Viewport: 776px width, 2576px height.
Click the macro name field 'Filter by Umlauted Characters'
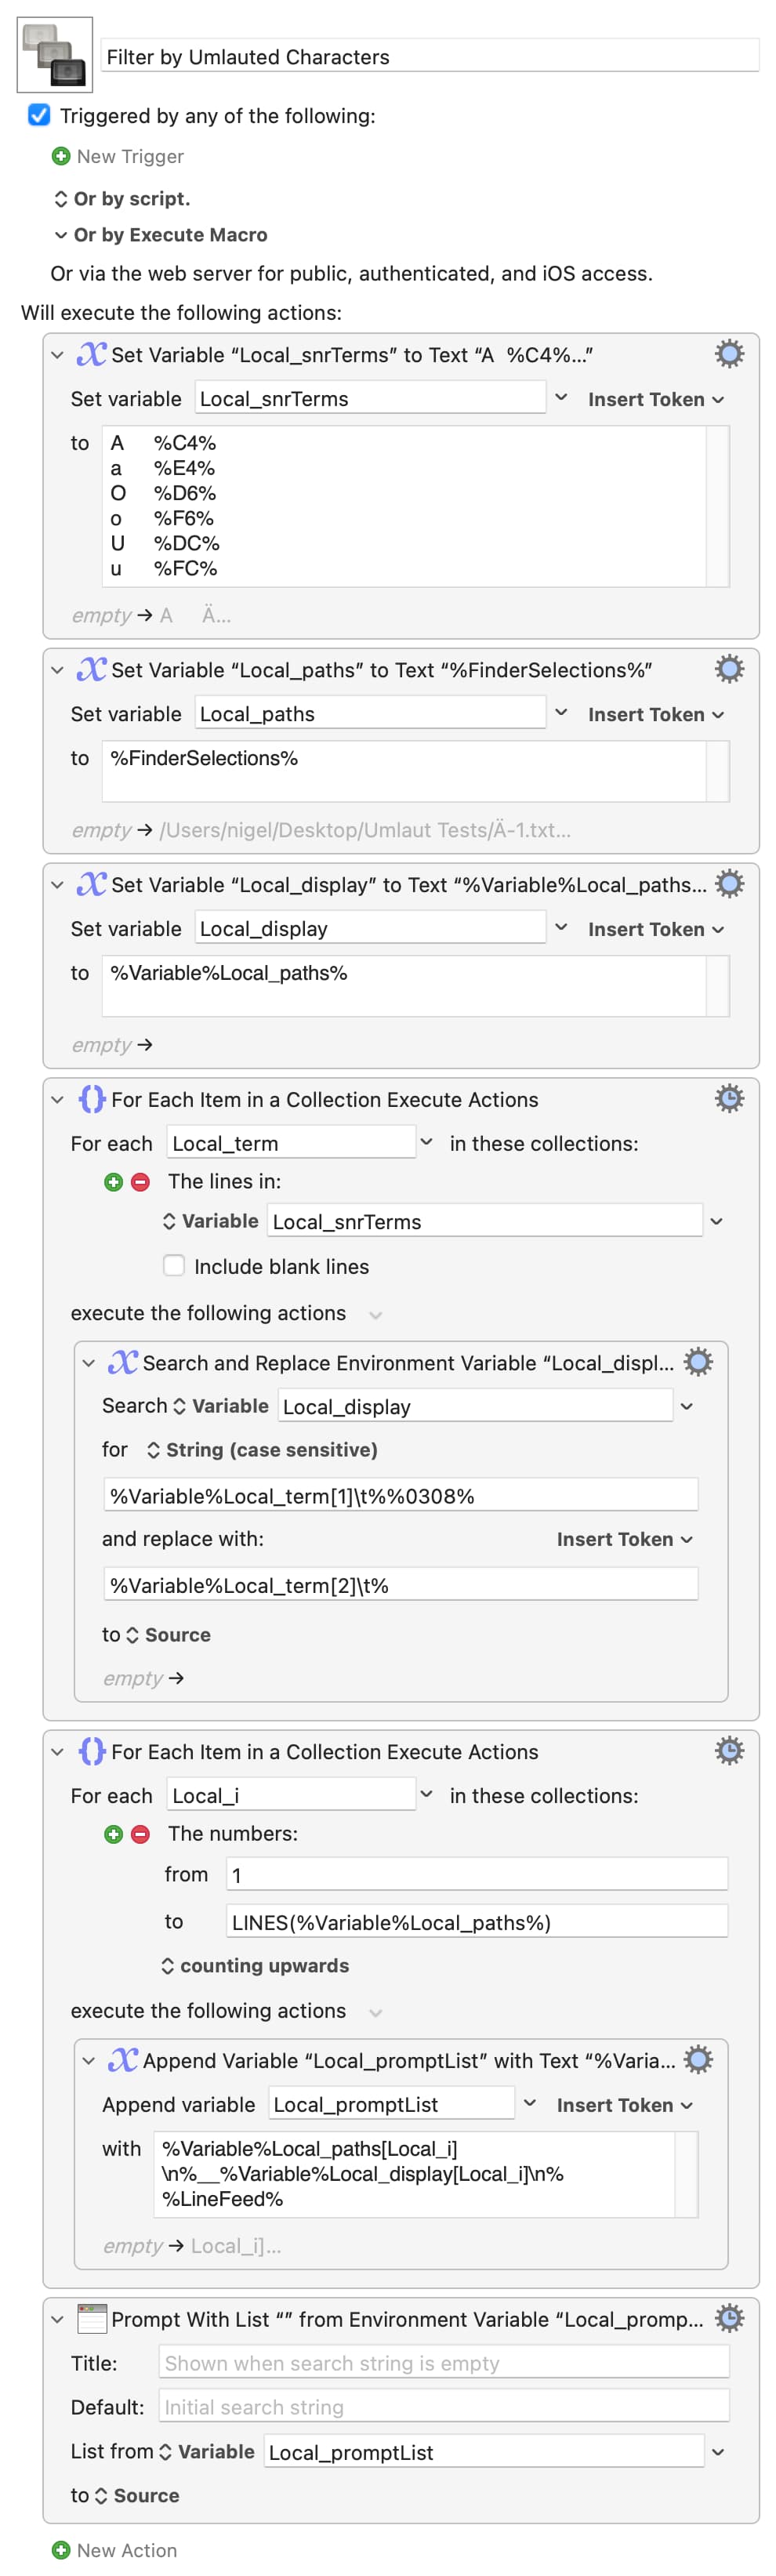point(430,56)
